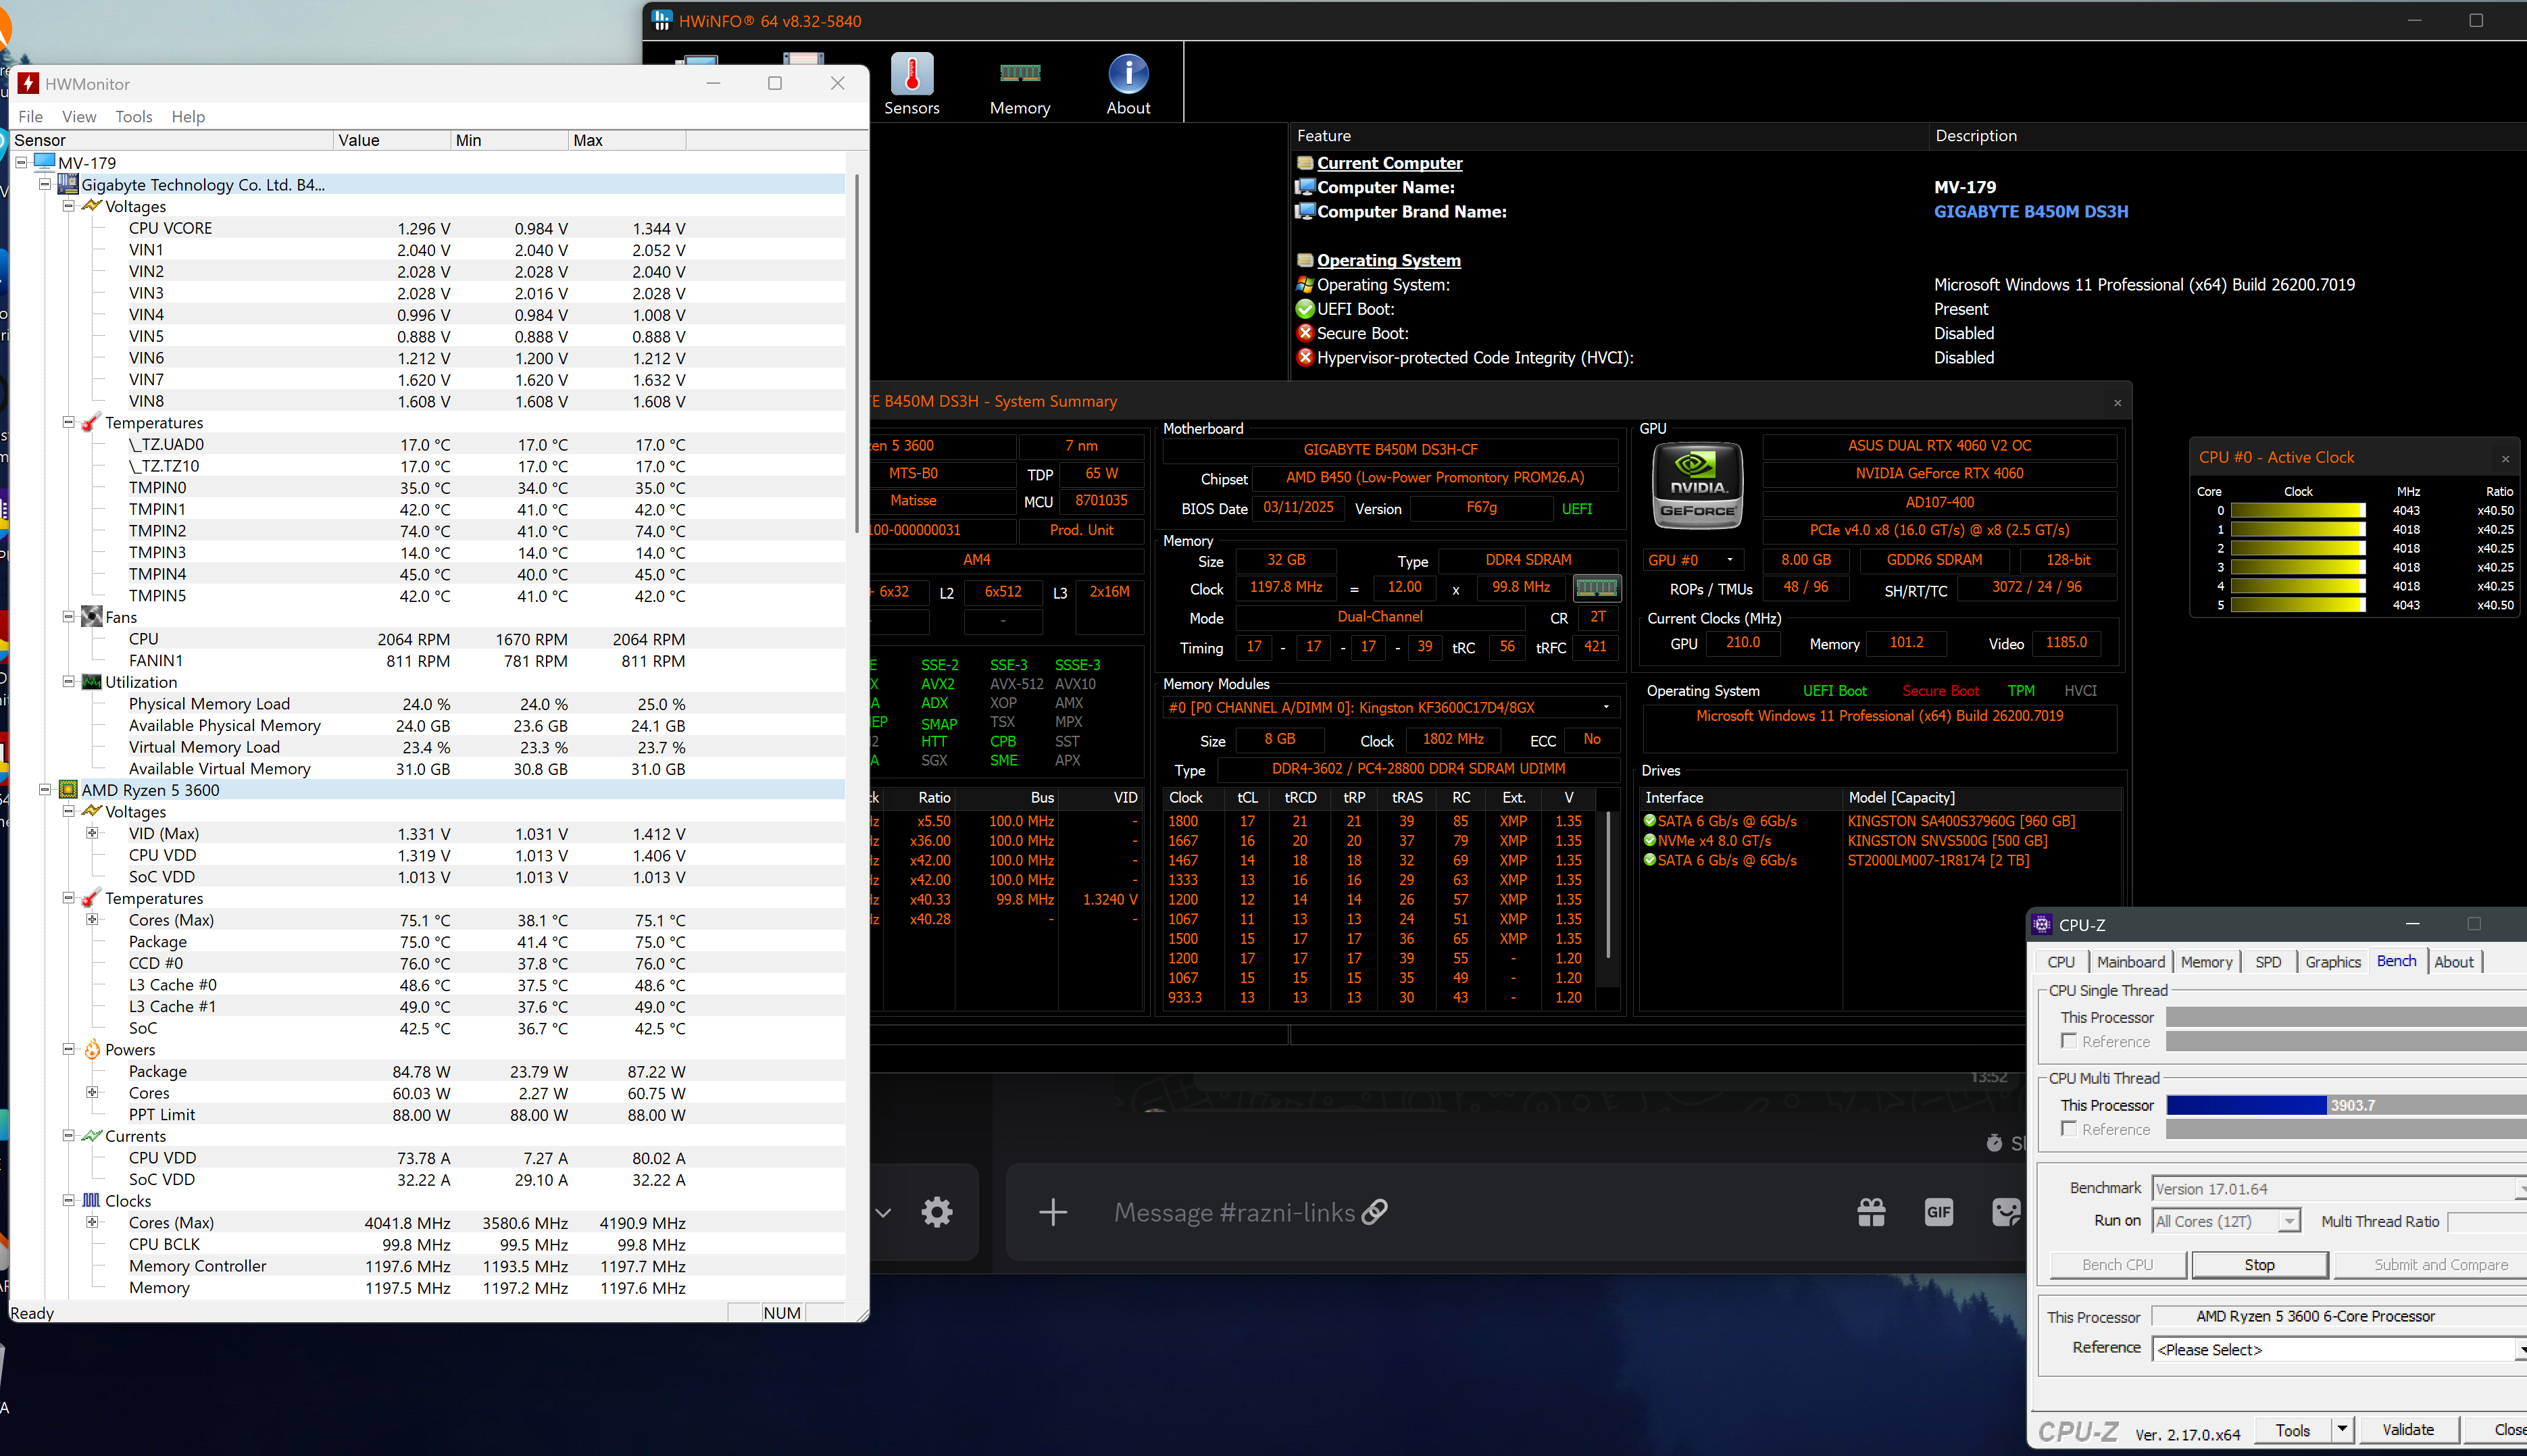Open the GPU #0 selector dropdown
The width and height of the screenshot is (2527, 1456).
pos(1694,560)
